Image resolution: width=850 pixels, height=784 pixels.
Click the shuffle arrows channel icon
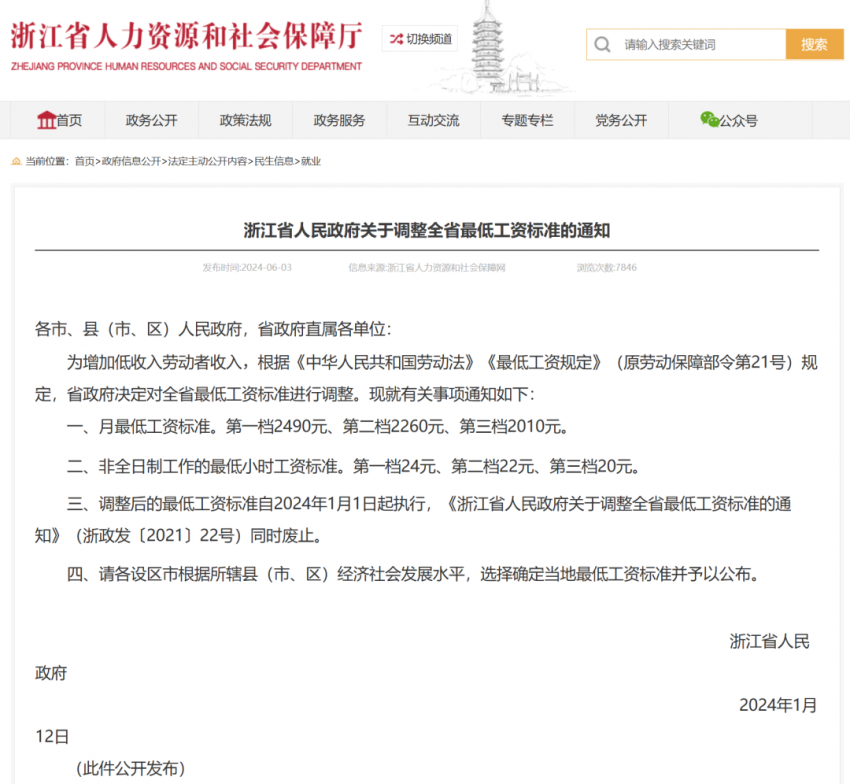(396, 39)
